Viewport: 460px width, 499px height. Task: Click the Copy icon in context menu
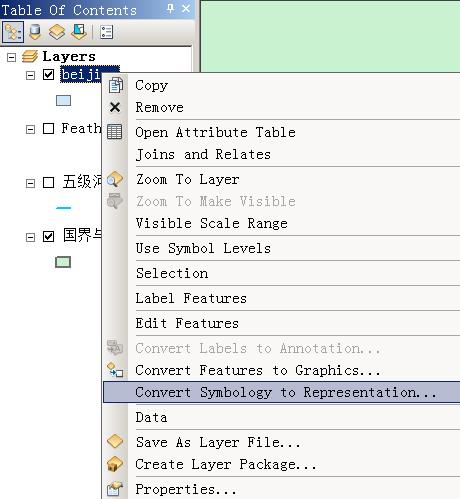point(115,85)
